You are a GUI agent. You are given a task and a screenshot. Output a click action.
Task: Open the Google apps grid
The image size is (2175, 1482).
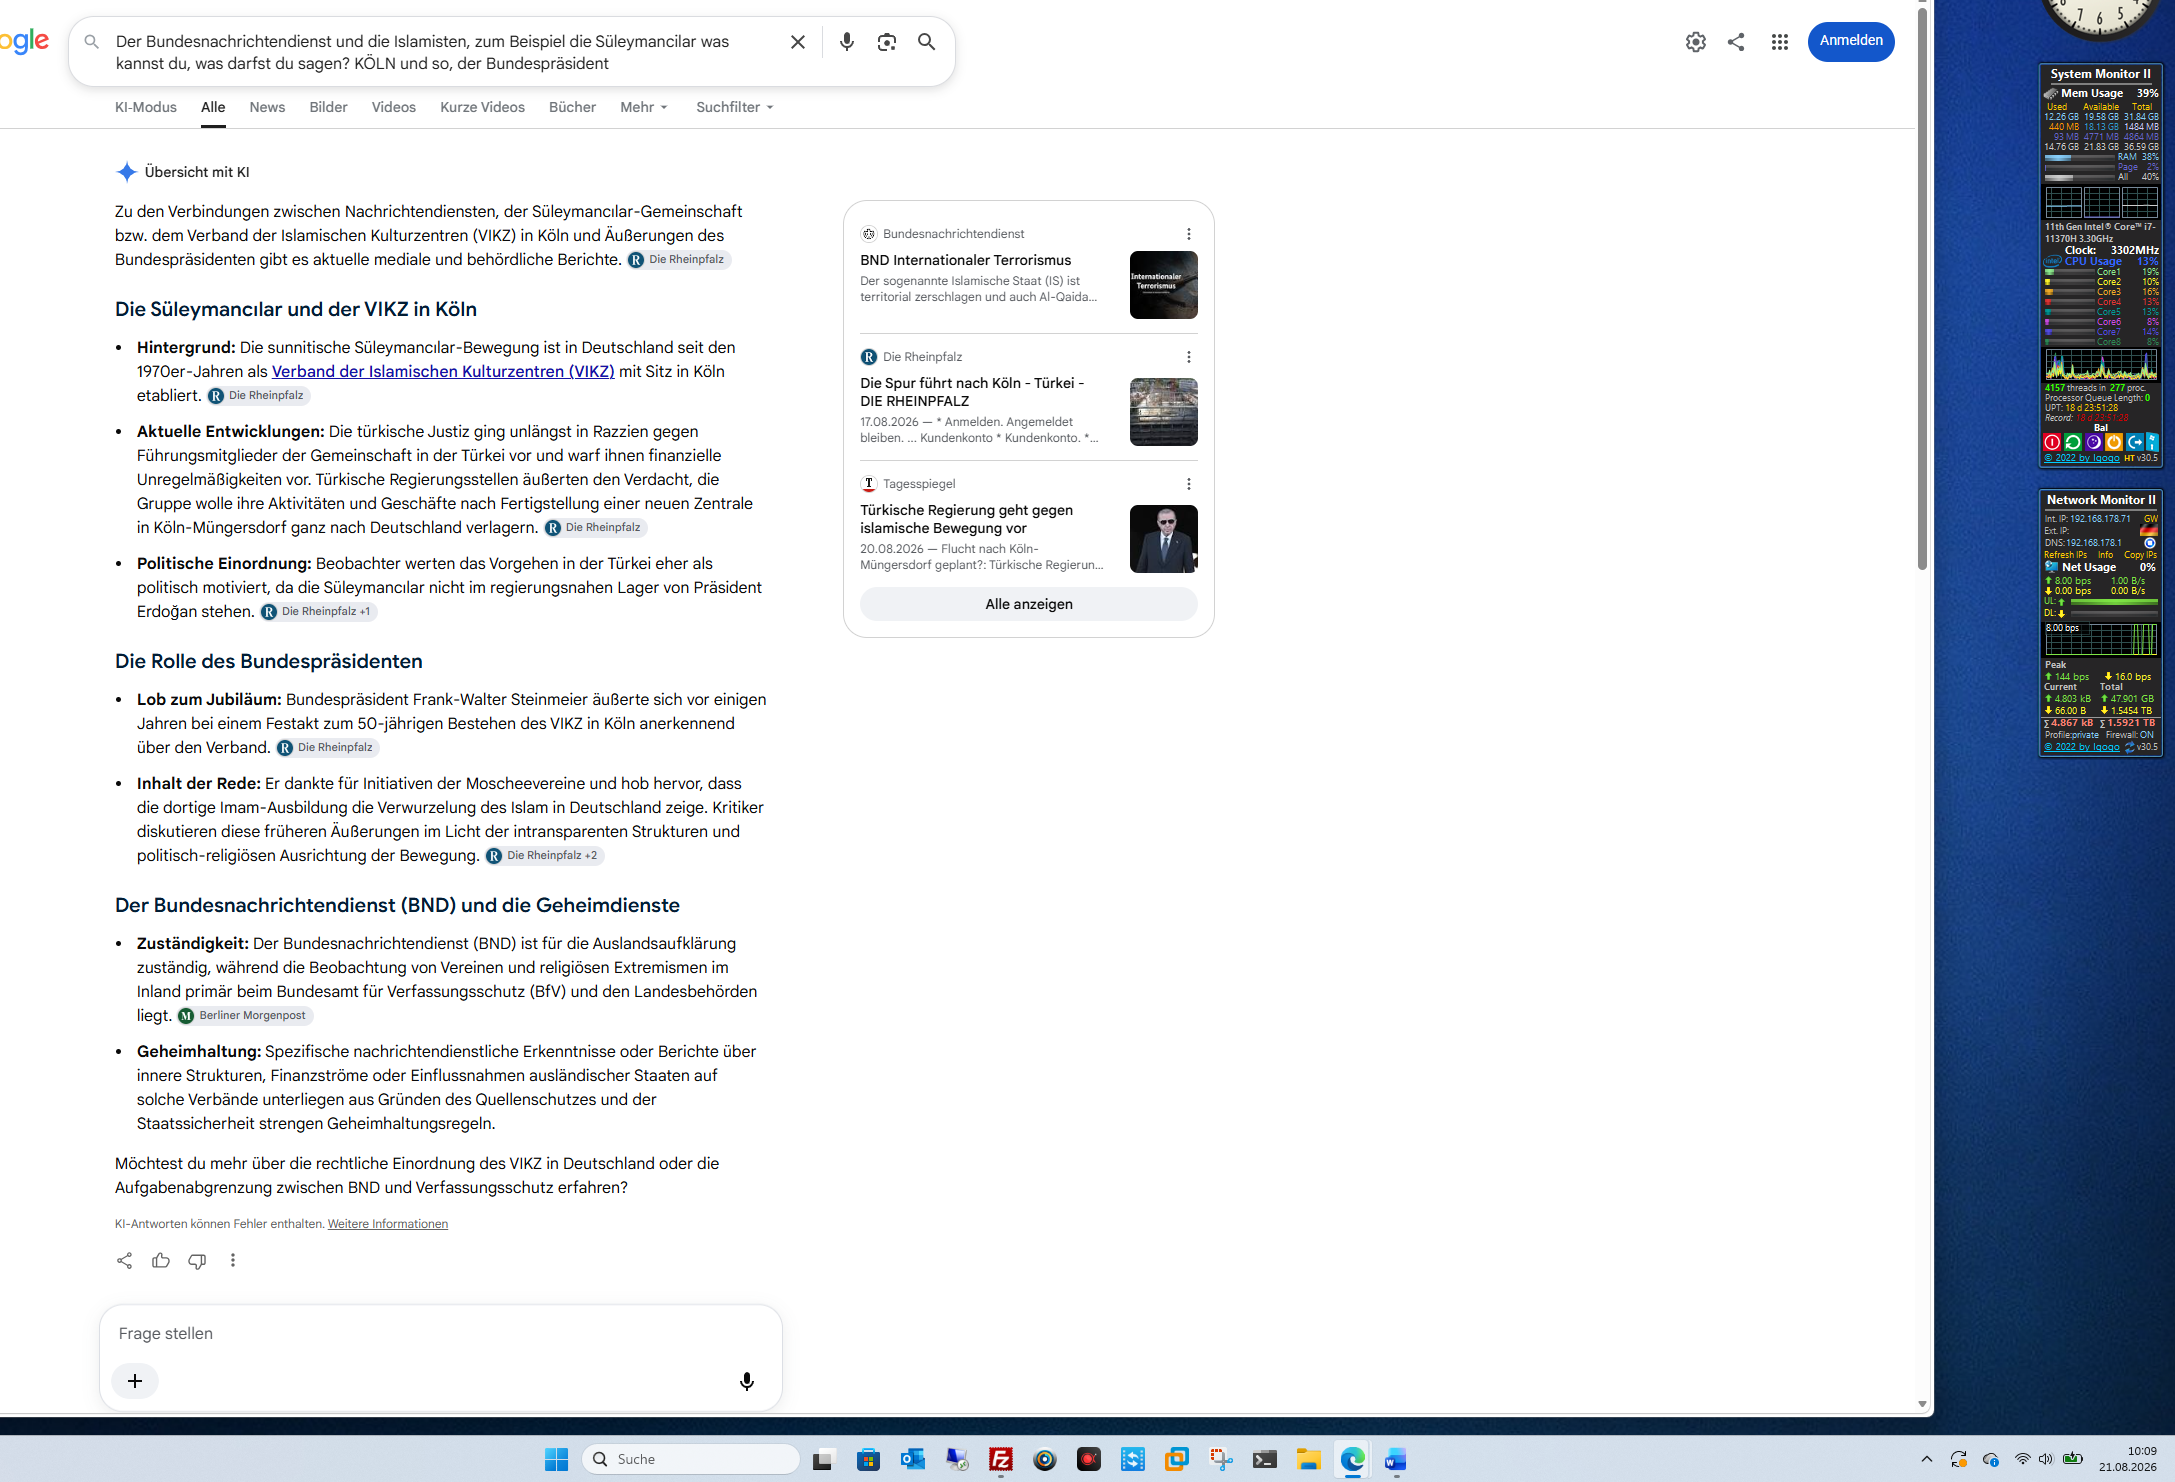[x=1780, y=42]
